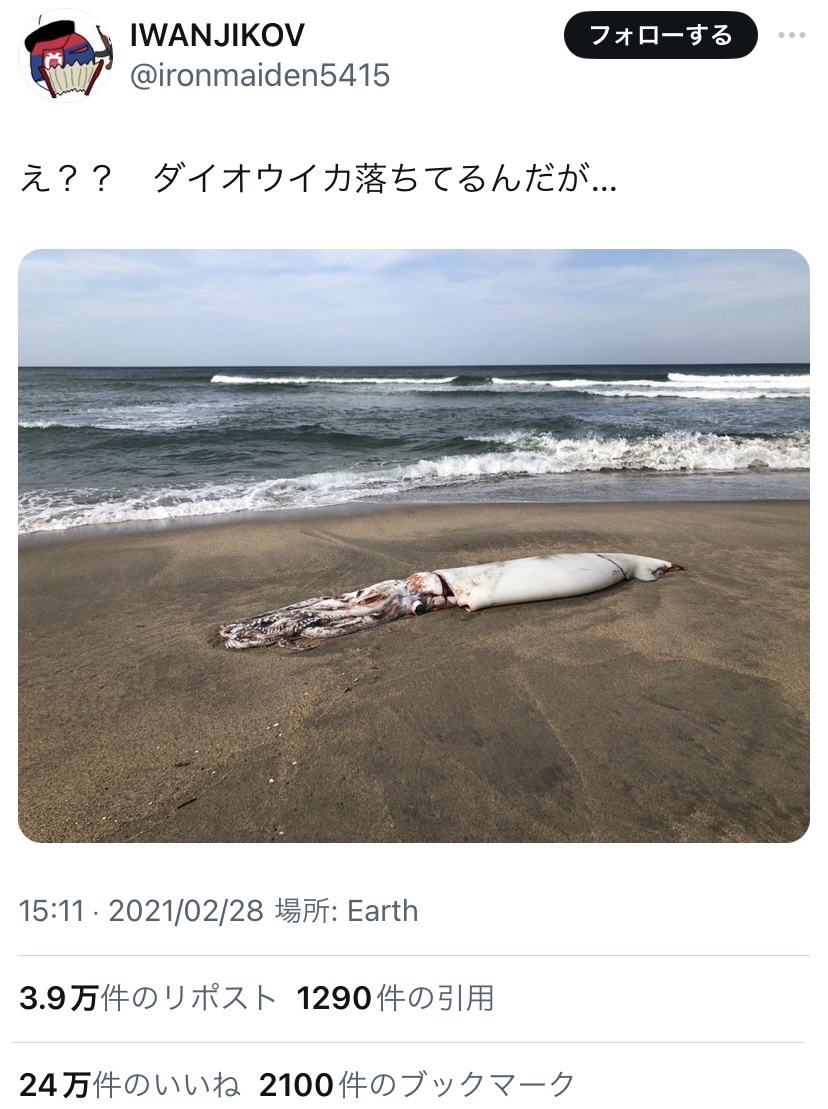Image resolution: width=828 pixels, height=1109 pixels.
Task: Open the @ironmaiden5415 handle
Action: 260,75
